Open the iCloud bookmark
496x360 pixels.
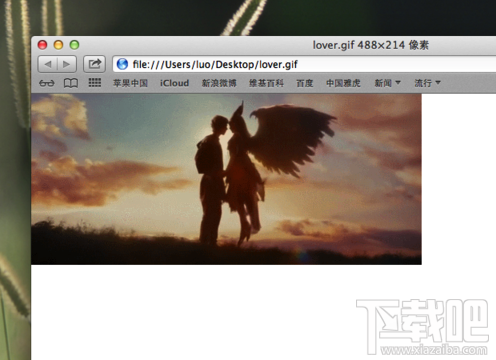coord(174,83)
